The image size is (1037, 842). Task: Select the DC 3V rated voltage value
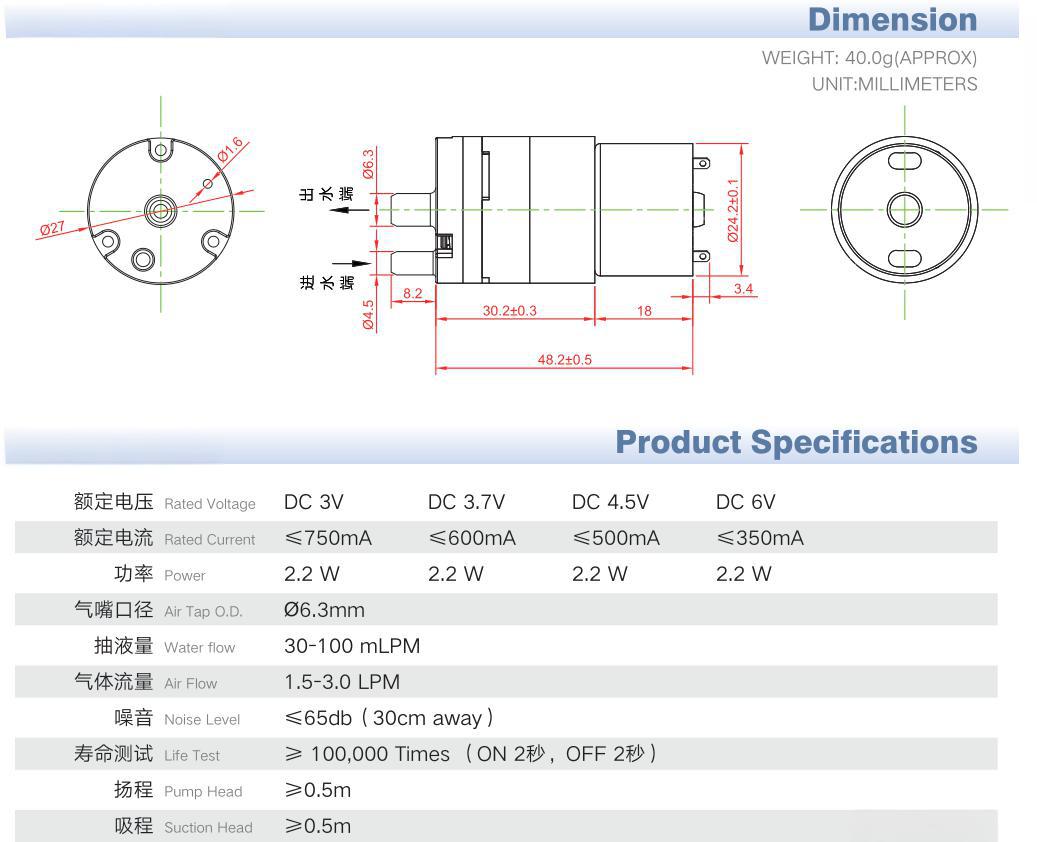pyautogui.click(x=314, y=502)
